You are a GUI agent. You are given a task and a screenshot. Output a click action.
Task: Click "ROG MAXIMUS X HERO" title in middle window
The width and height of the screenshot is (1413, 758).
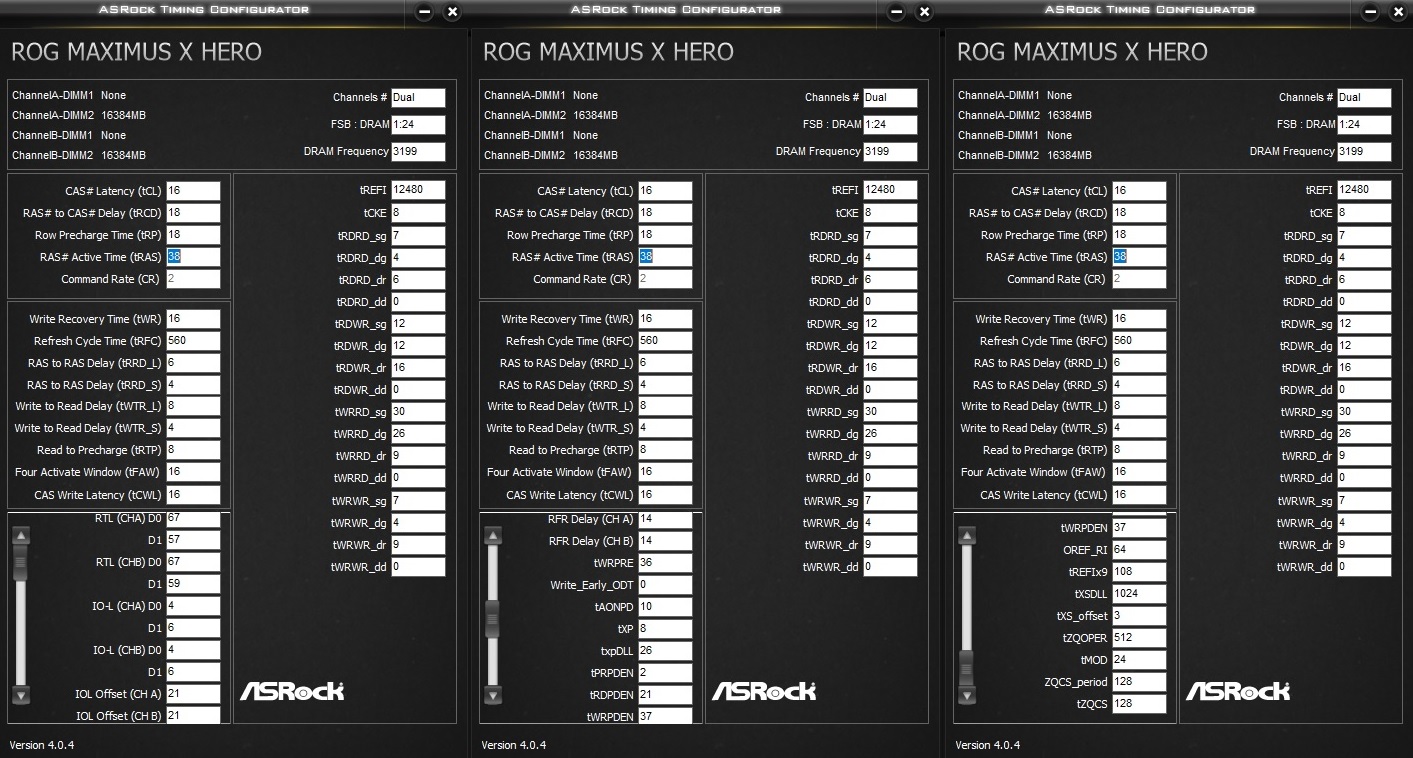608,52
